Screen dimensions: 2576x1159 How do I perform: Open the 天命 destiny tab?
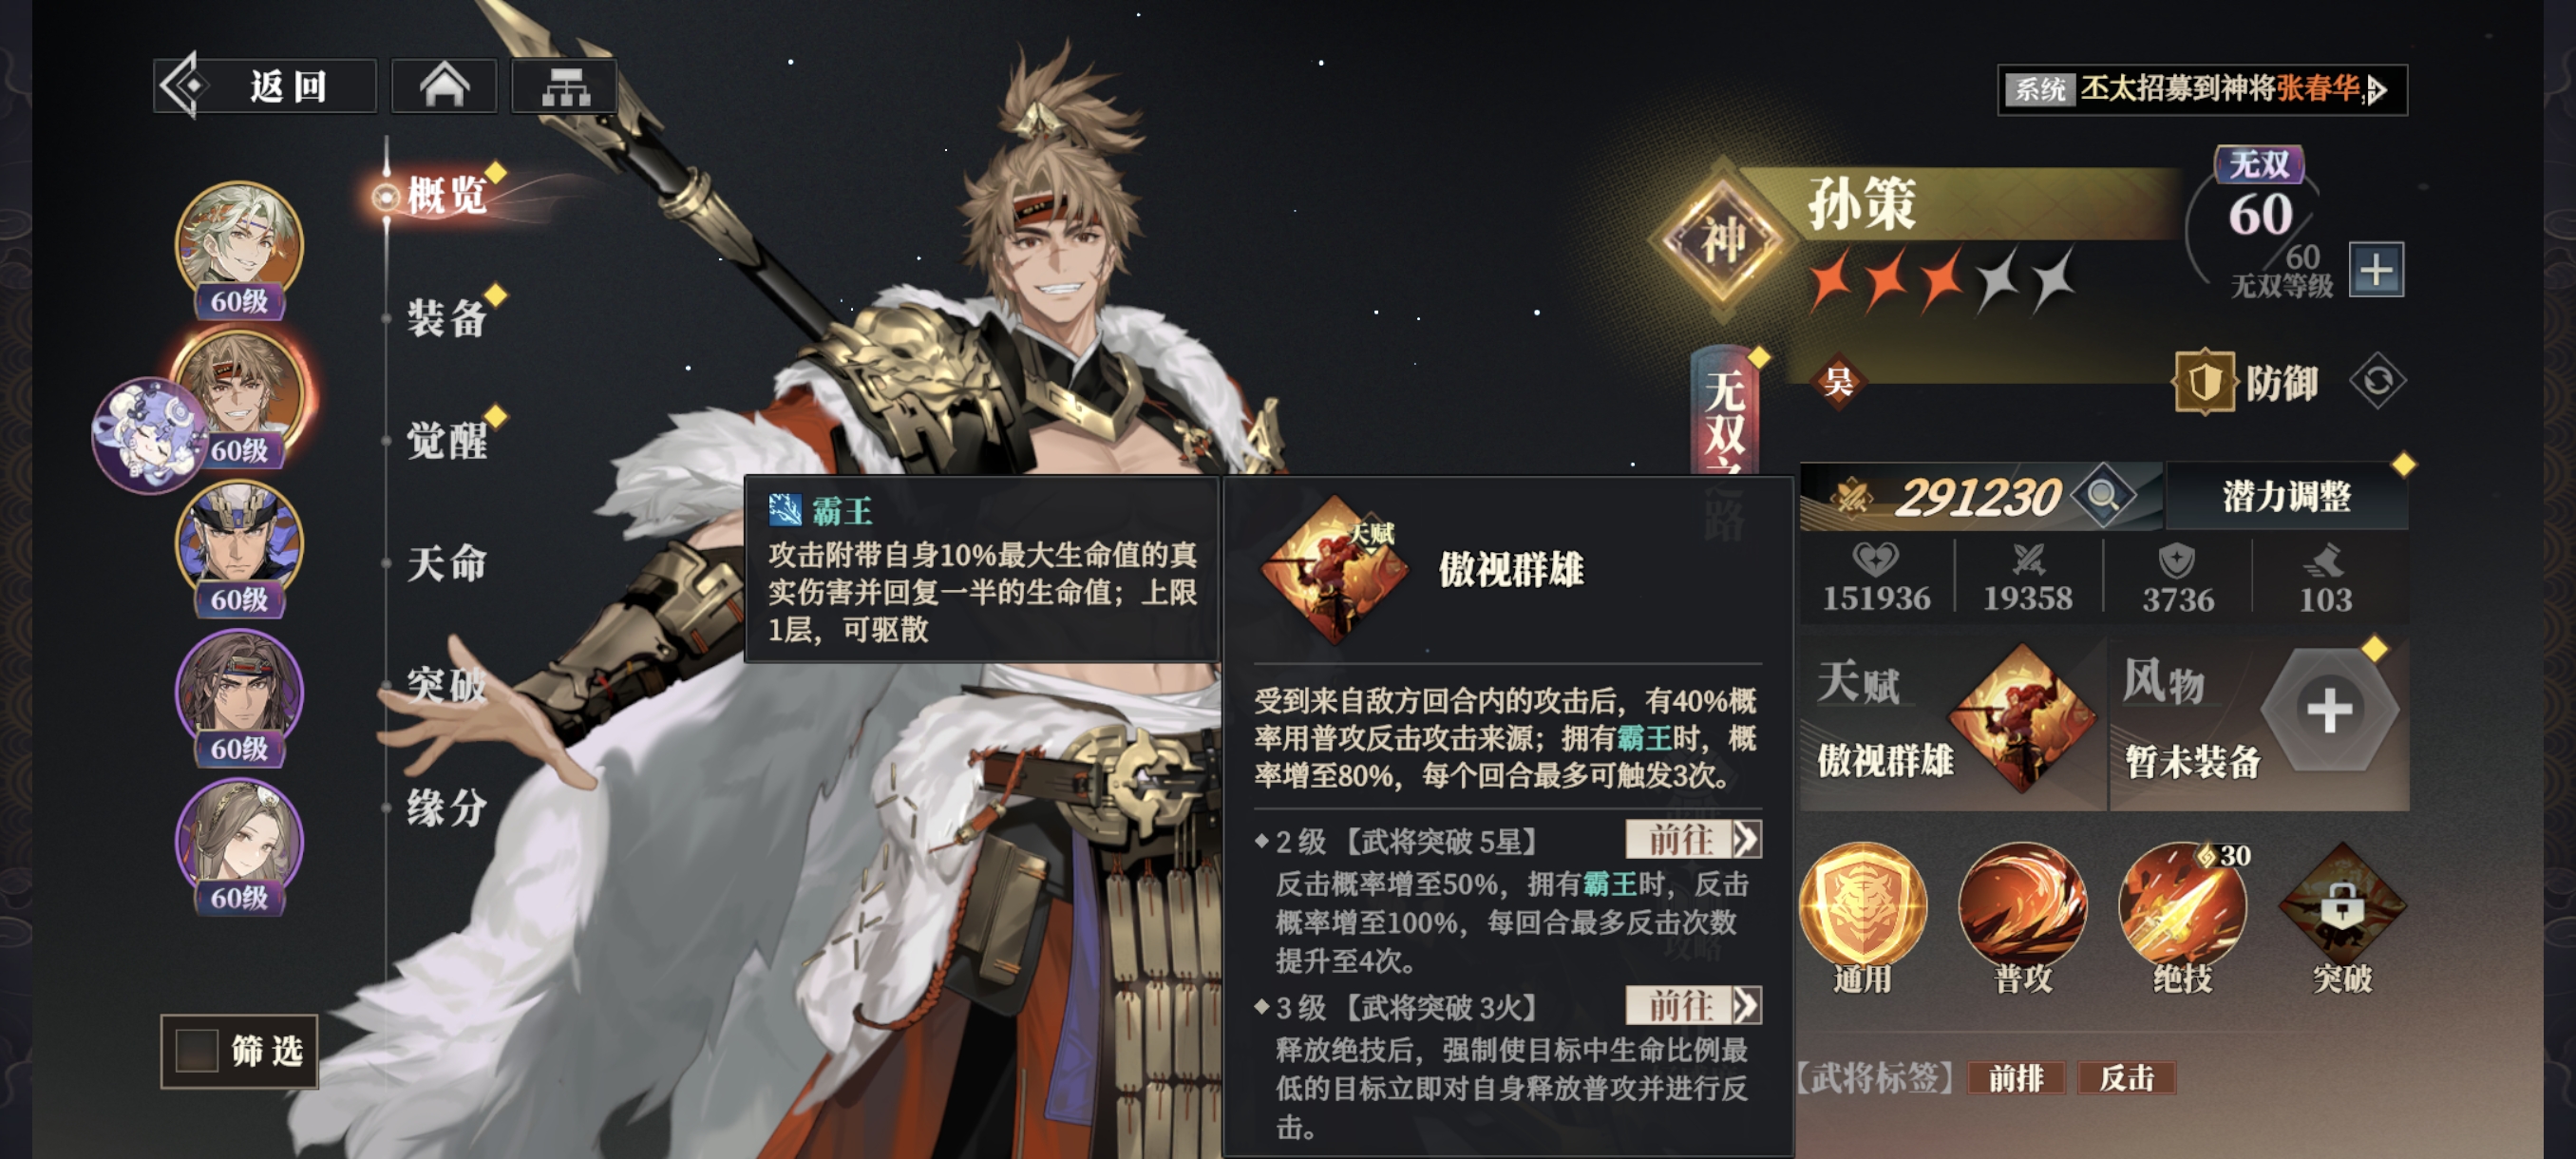[x=447, y=563]
